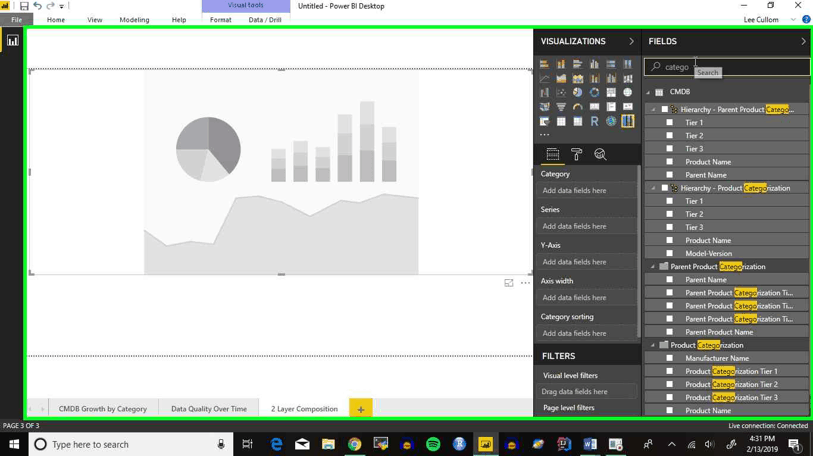Image resolution: width=815 pixels, height=458 pixels.
Task: Select the Map globe visual
Action: pos(628,93)
